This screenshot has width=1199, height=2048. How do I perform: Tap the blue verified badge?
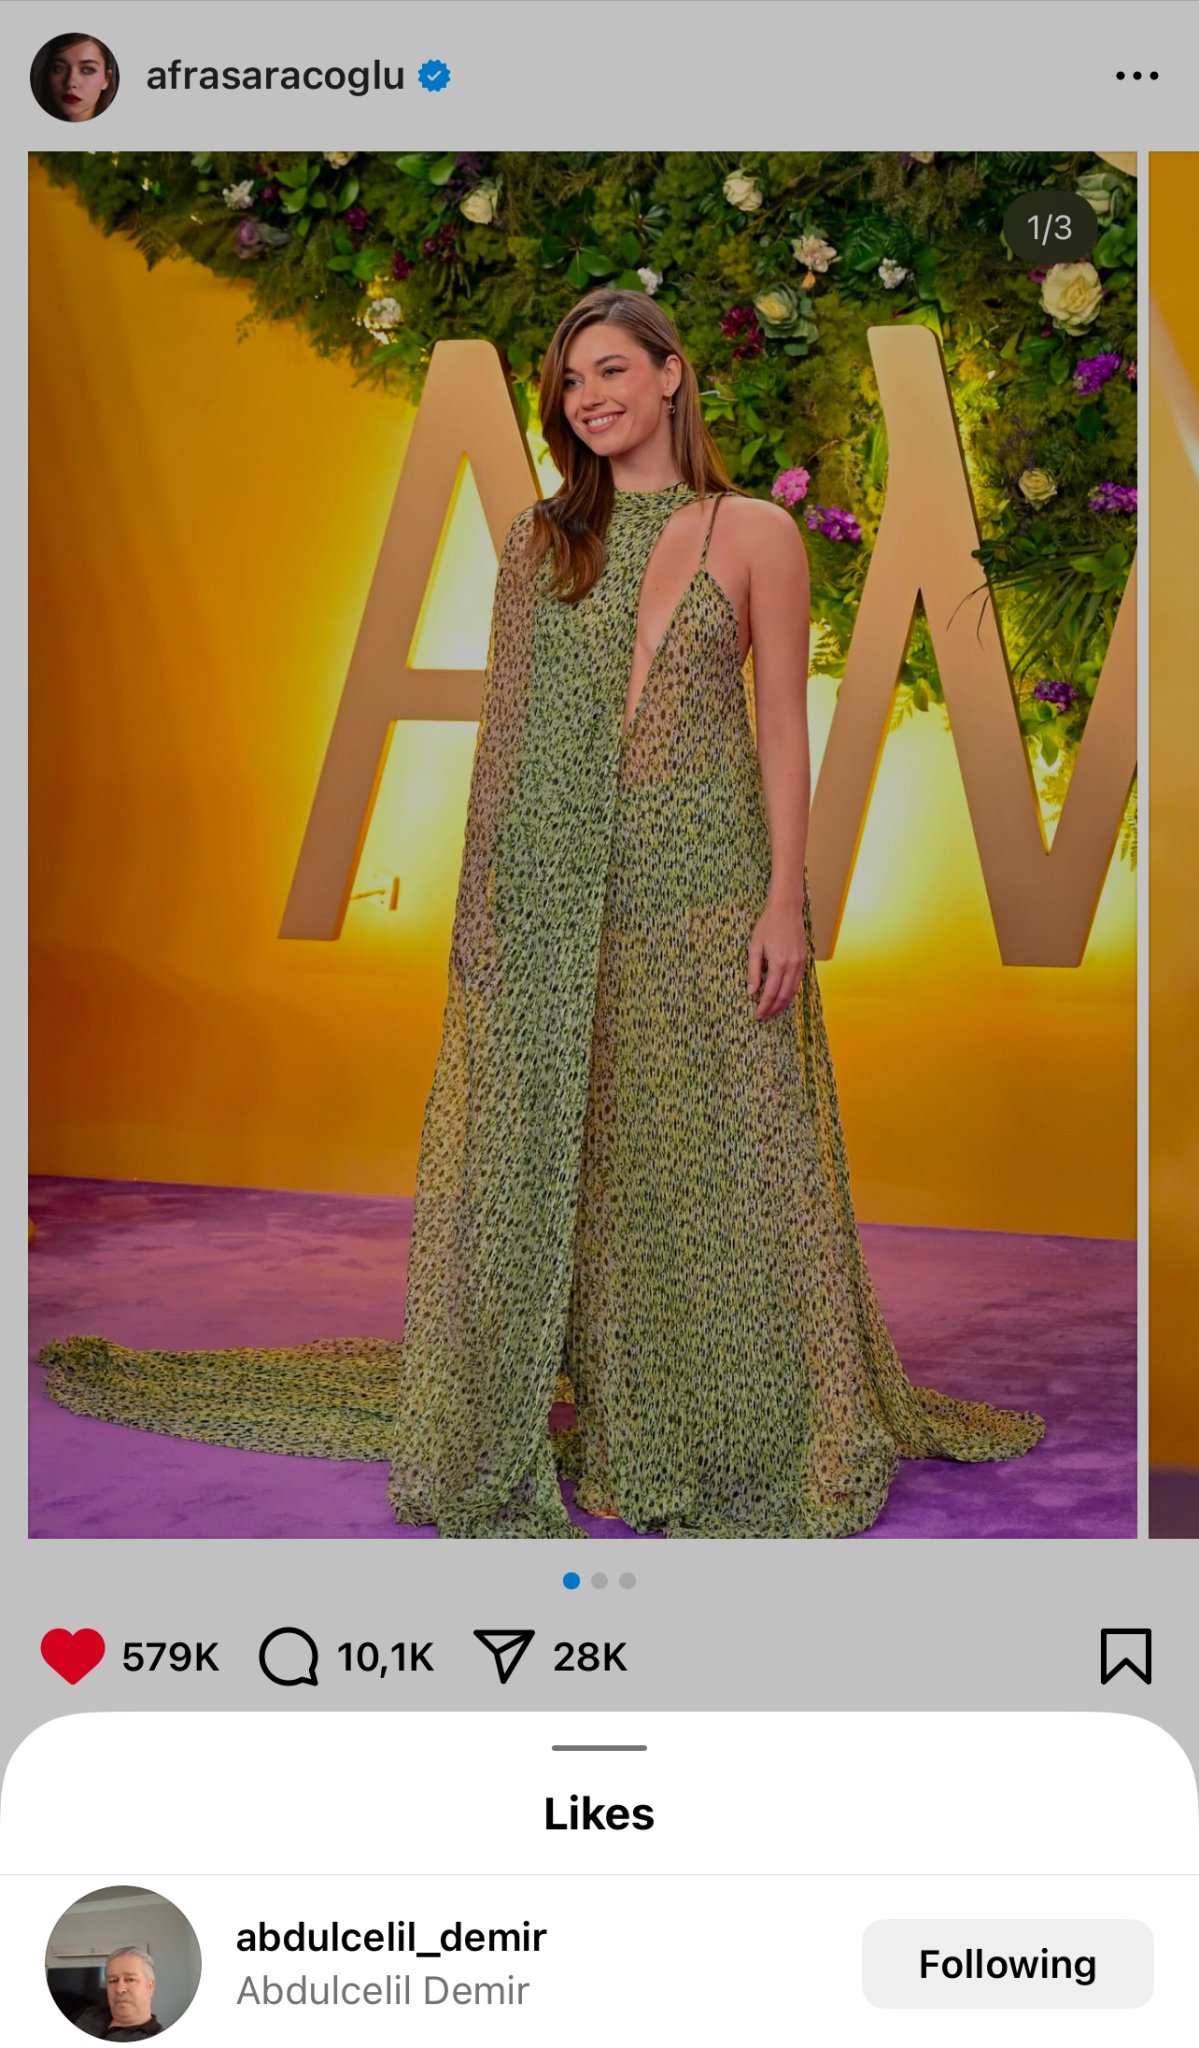(434, 76)
